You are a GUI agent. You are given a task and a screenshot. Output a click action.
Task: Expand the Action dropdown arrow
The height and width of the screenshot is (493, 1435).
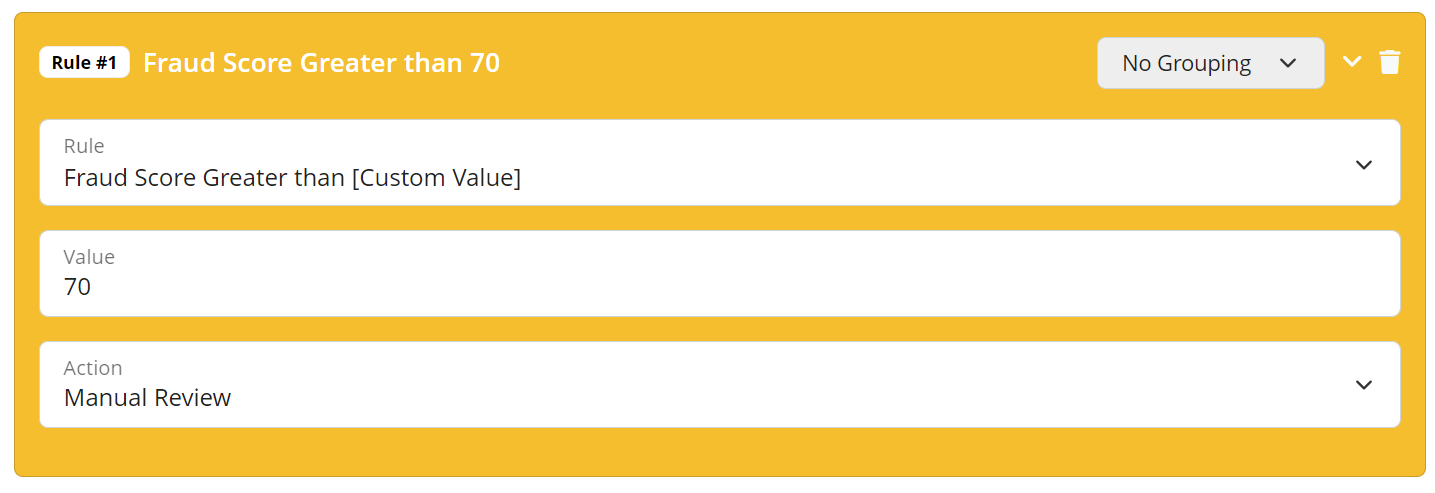[1364, 385]
